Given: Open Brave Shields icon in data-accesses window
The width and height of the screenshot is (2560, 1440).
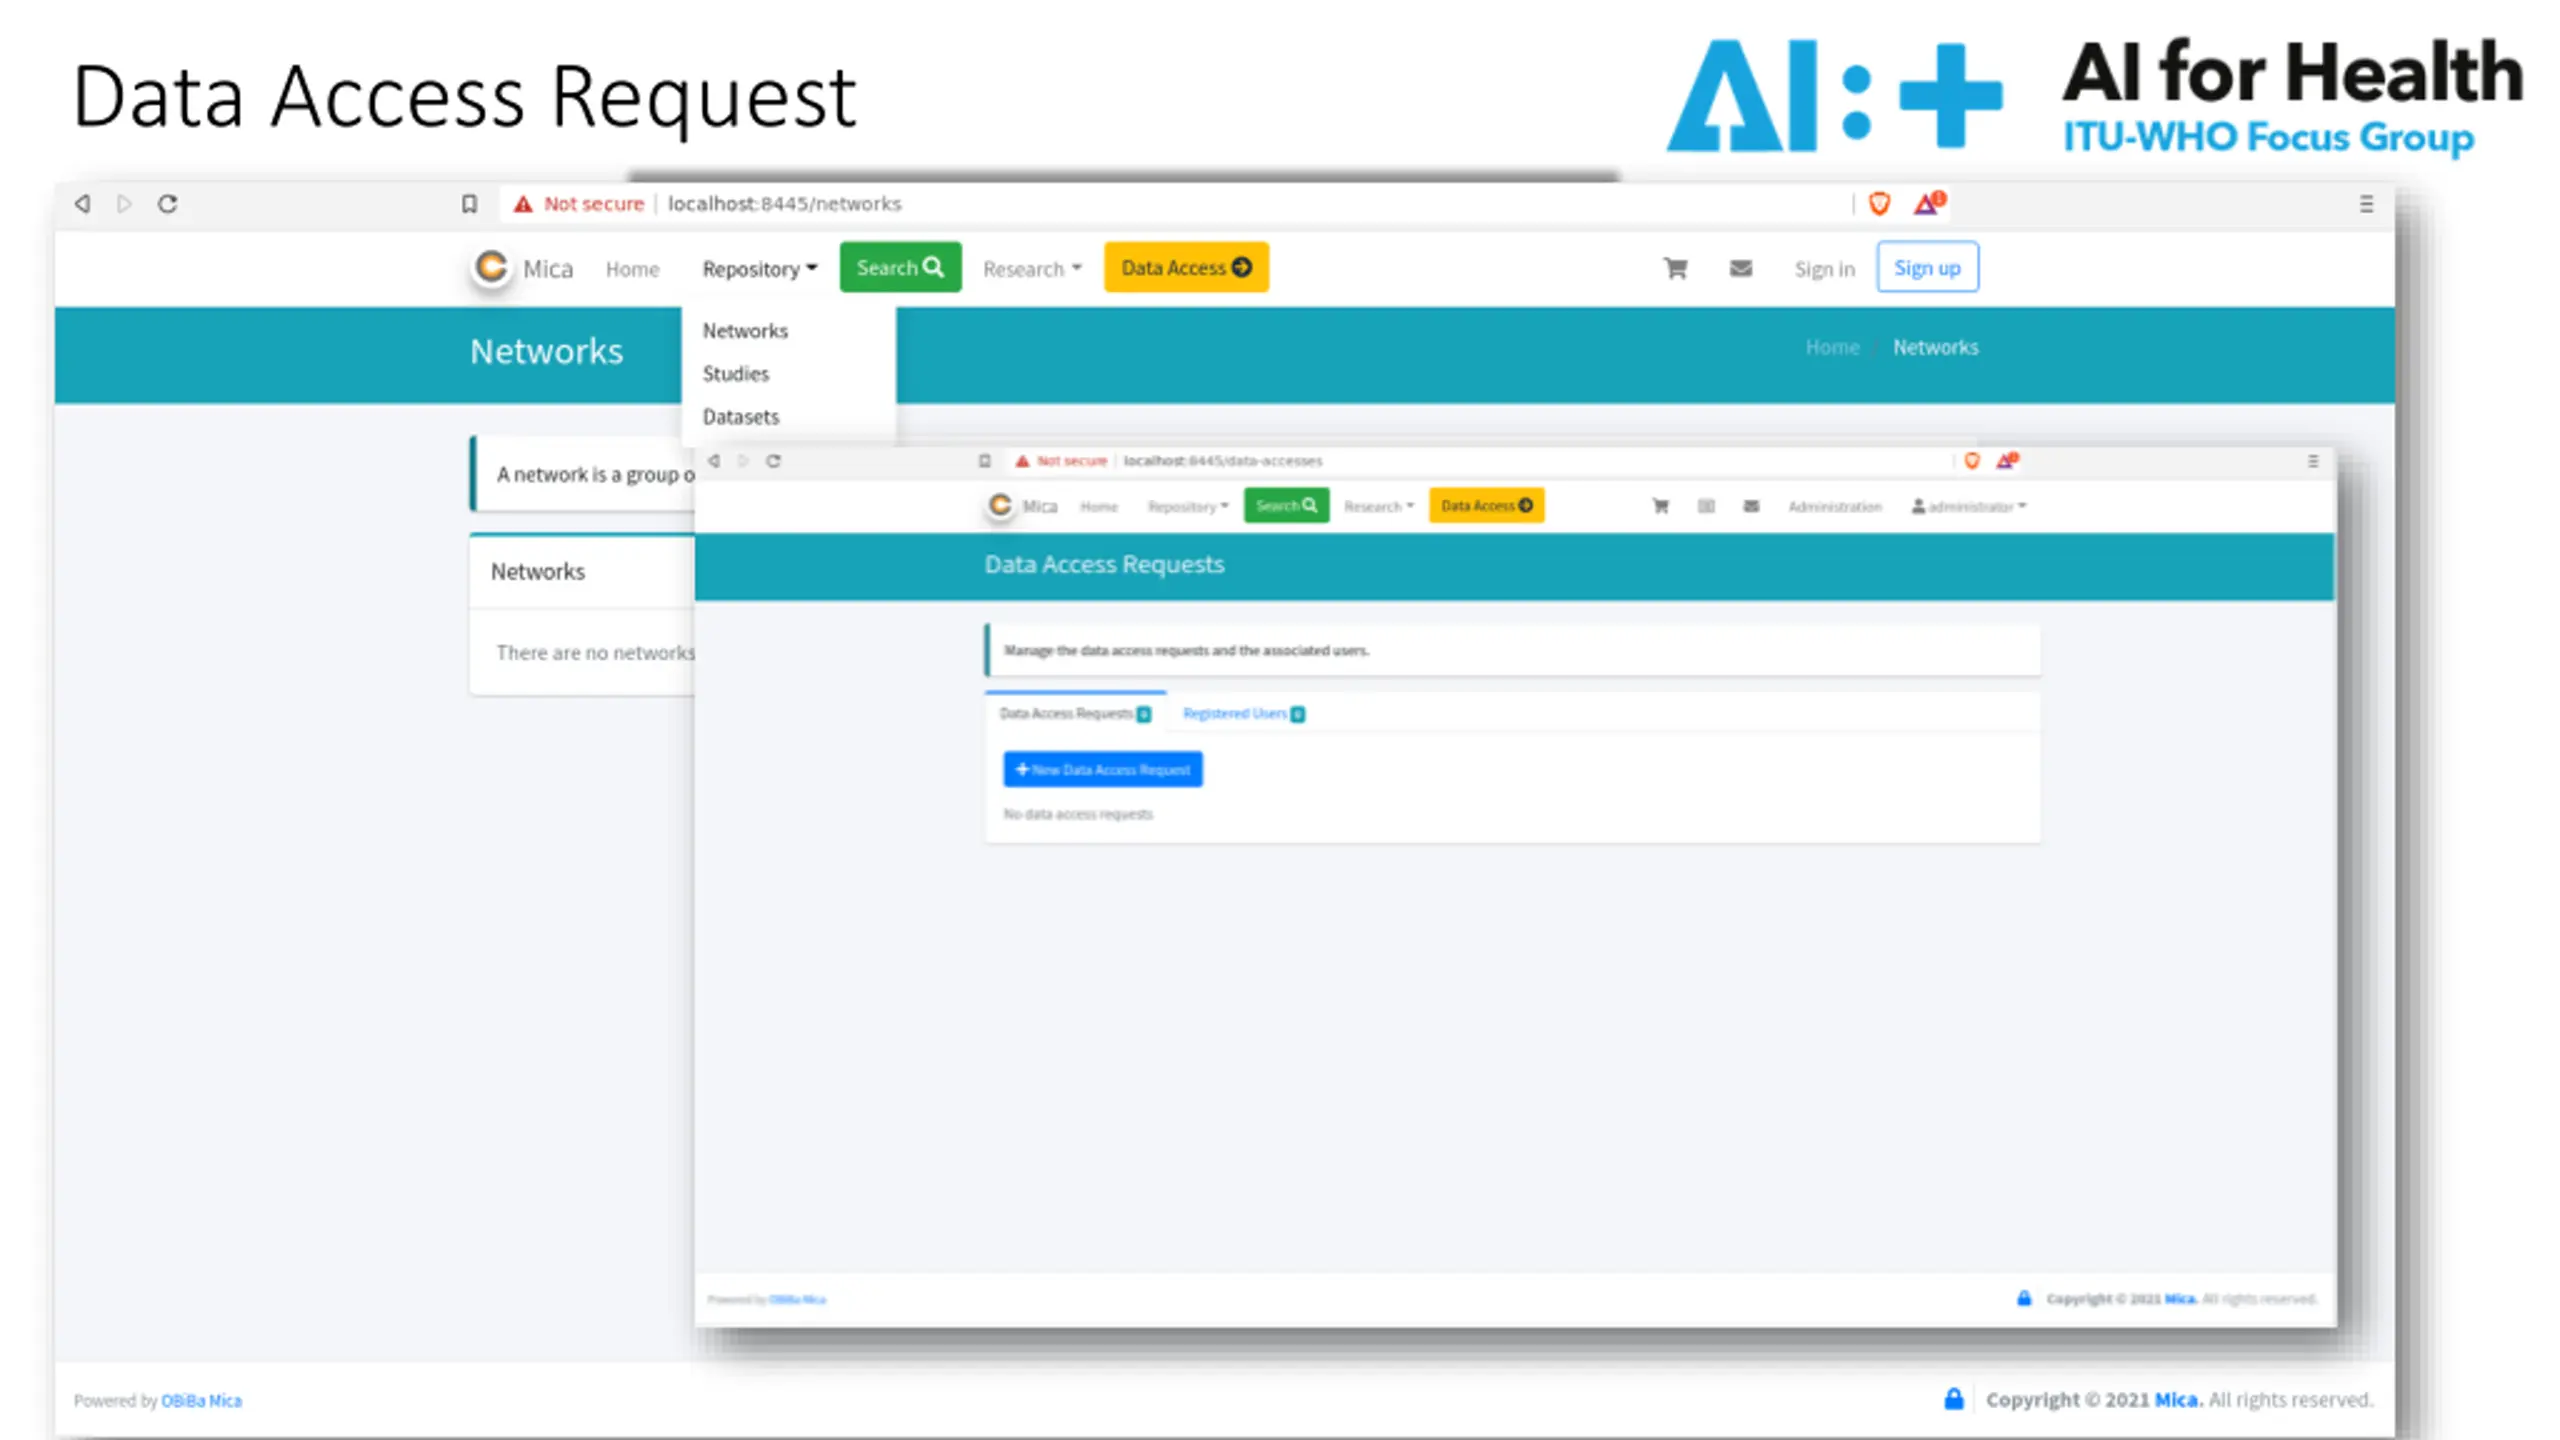Looking at the screenshot, I should point(1972,461).
